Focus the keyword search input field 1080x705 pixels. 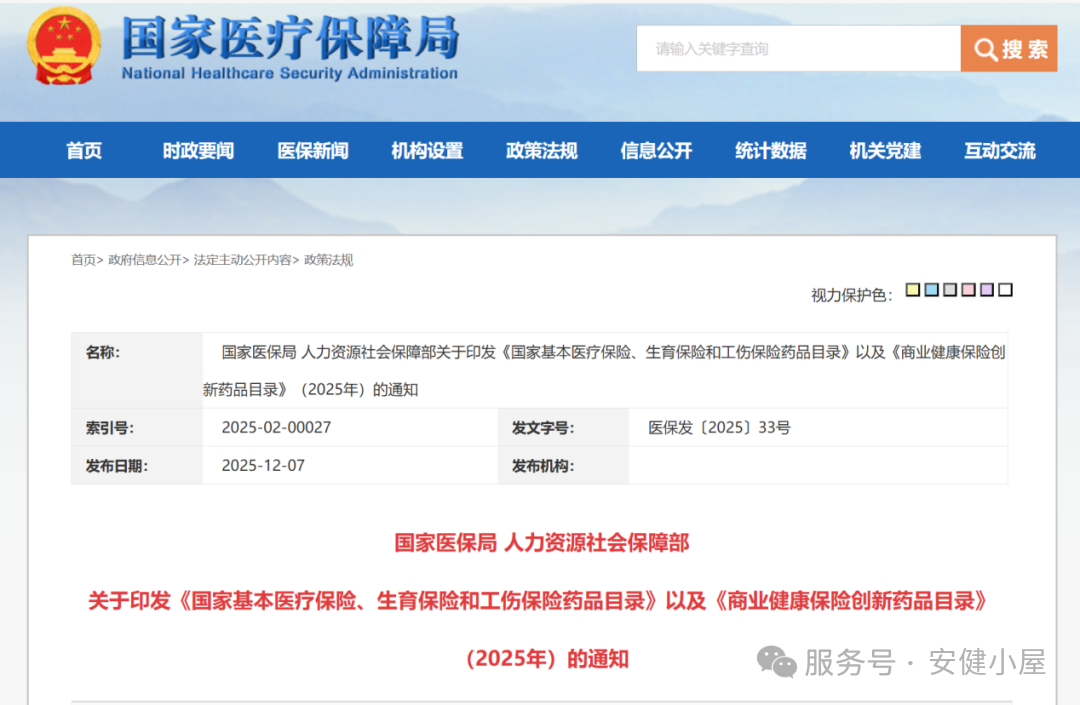[x=797, y=49]
